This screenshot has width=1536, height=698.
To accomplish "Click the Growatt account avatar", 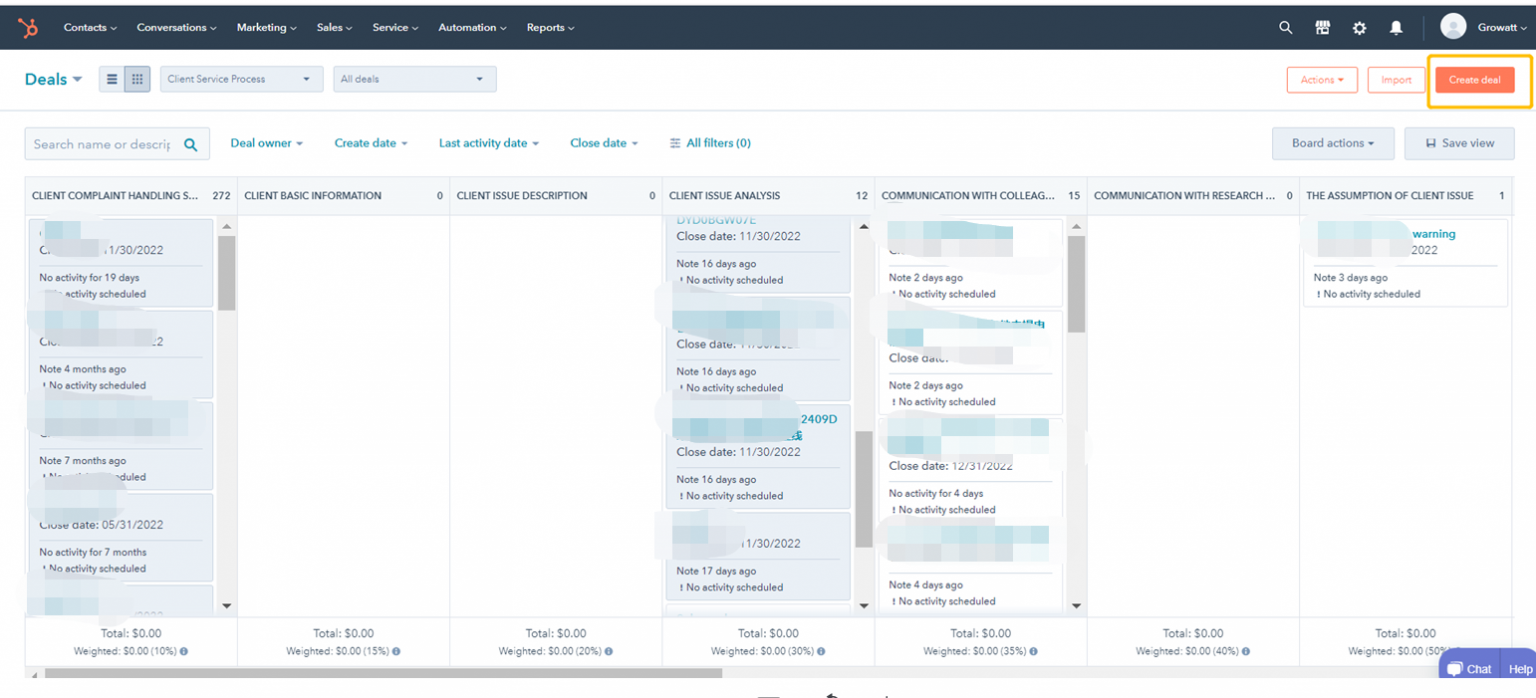I will click(1453, 27).
